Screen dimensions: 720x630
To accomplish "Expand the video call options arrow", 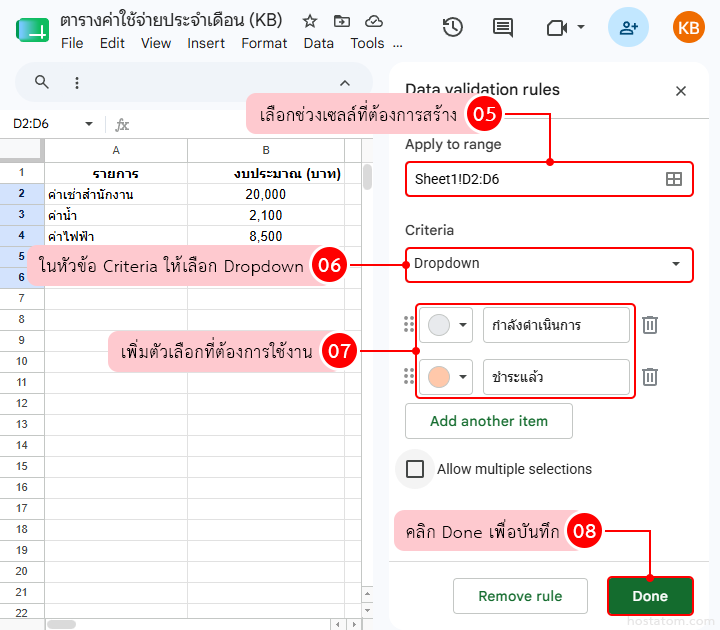I will click(581, 27).
